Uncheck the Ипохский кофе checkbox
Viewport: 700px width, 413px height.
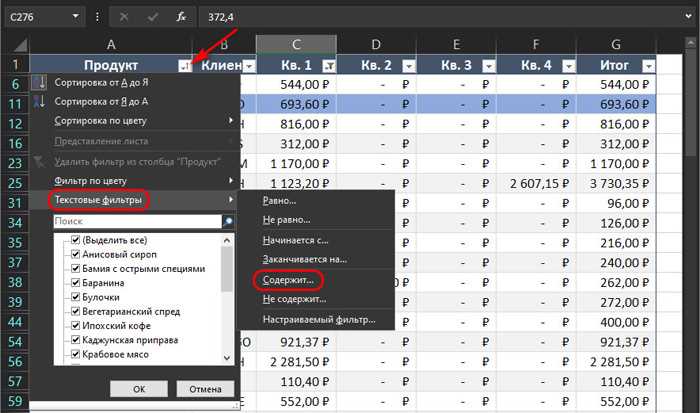[x=75, y=326]
